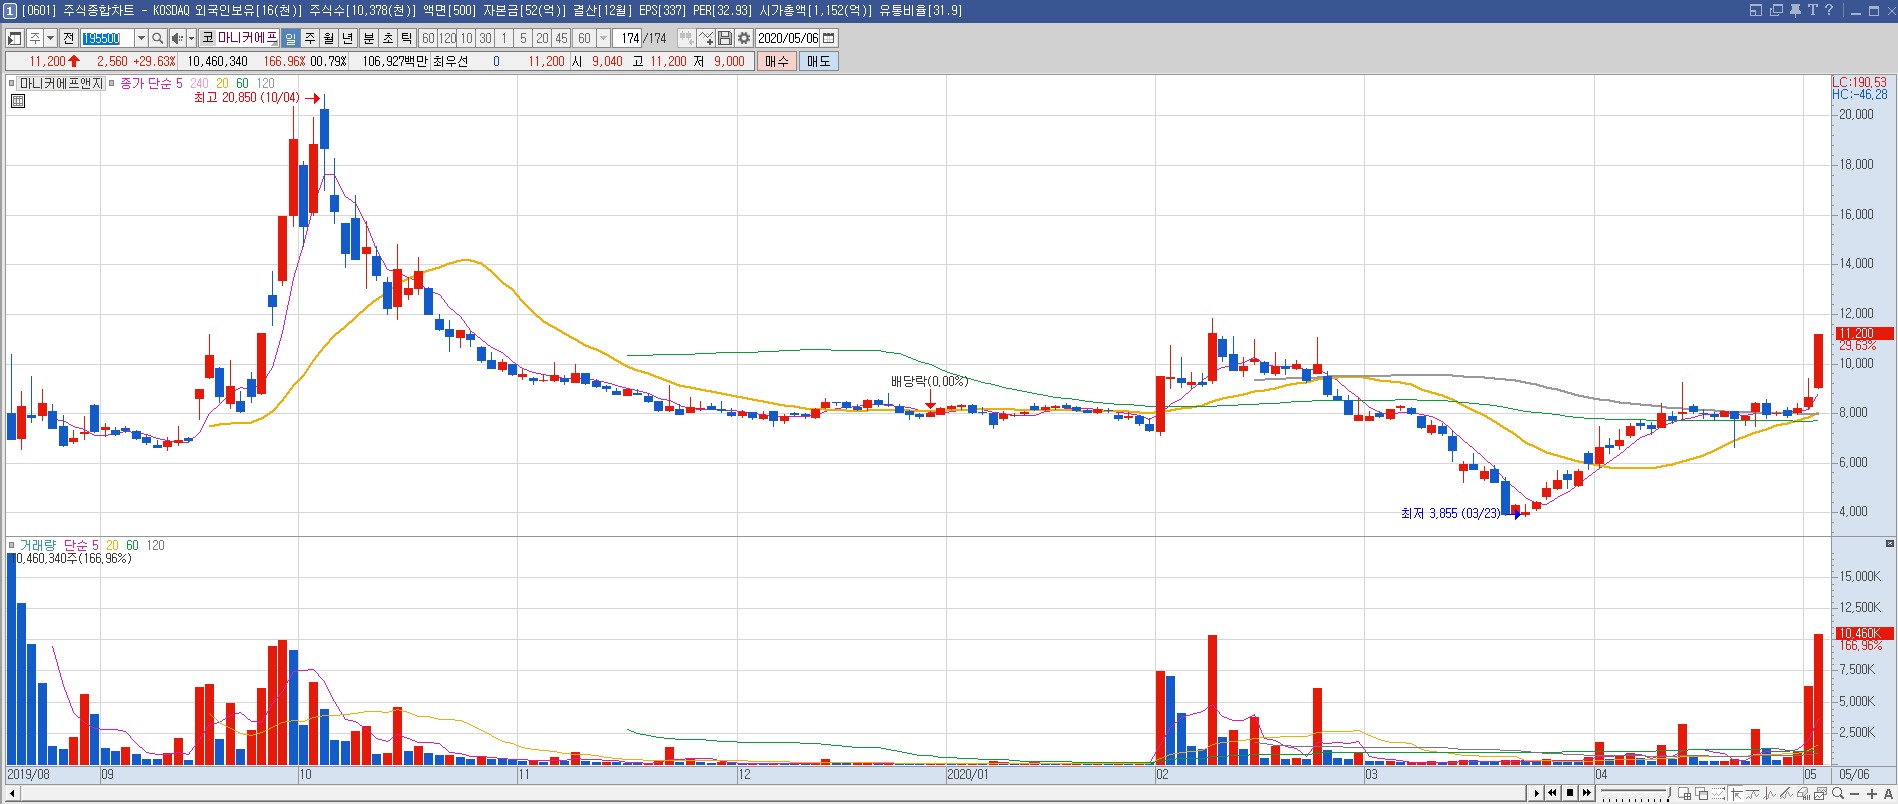Select daily (일) period toggle
This screenshot has height=804, width=1898.
[290, 38]
